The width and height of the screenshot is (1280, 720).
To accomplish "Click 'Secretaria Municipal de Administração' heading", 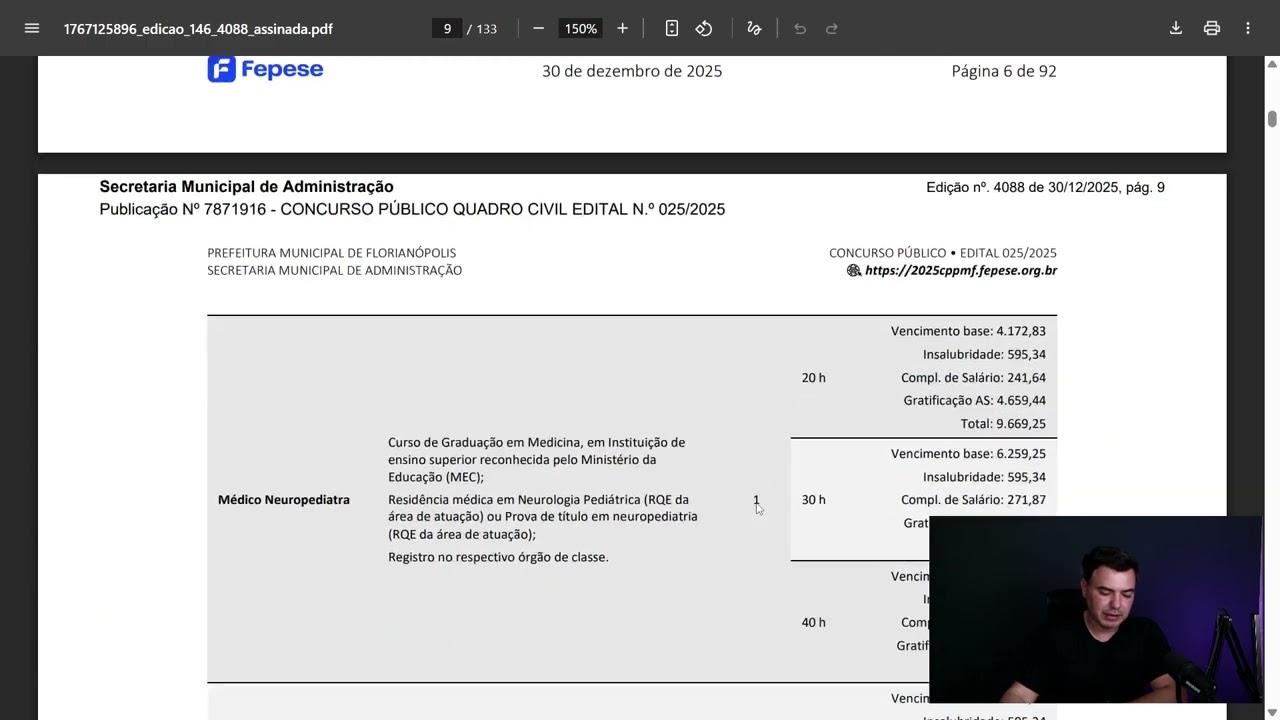I will pos(246,187).
